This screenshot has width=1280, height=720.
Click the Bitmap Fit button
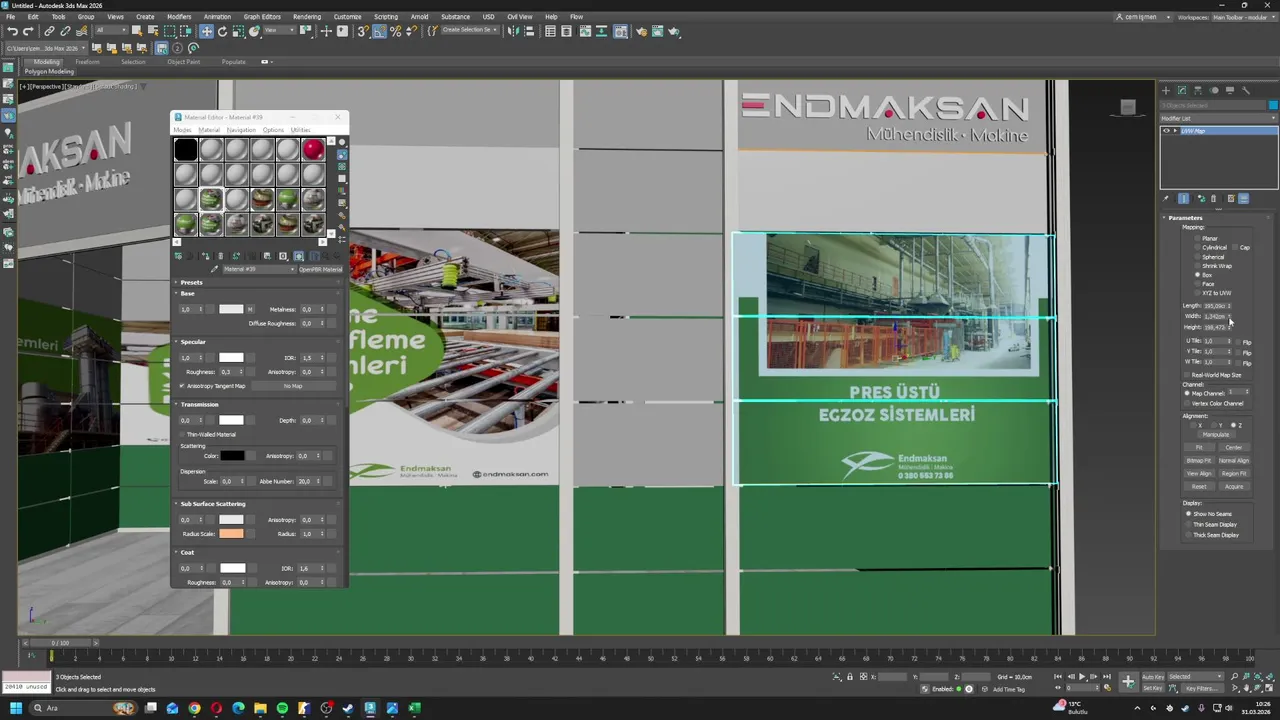1199,461
